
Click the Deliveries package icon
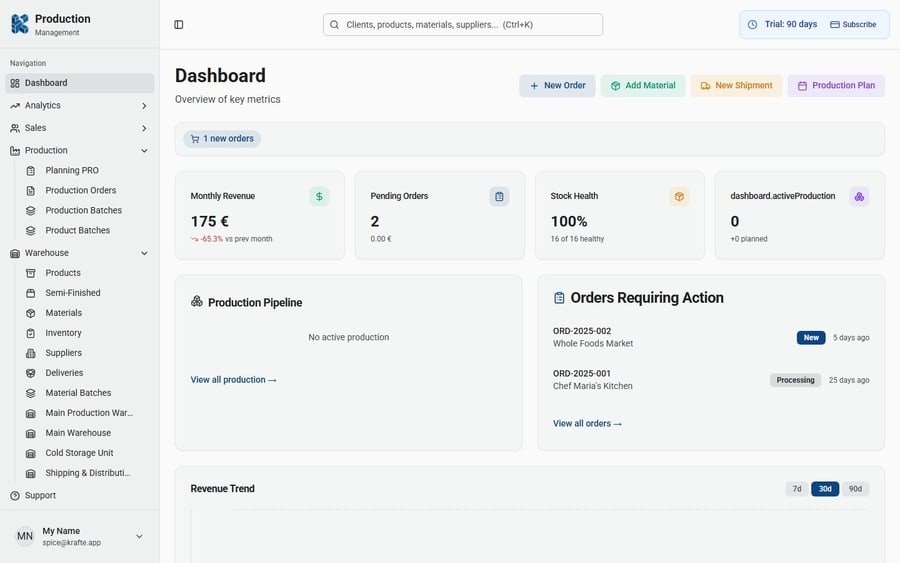(x=31, y=373)
